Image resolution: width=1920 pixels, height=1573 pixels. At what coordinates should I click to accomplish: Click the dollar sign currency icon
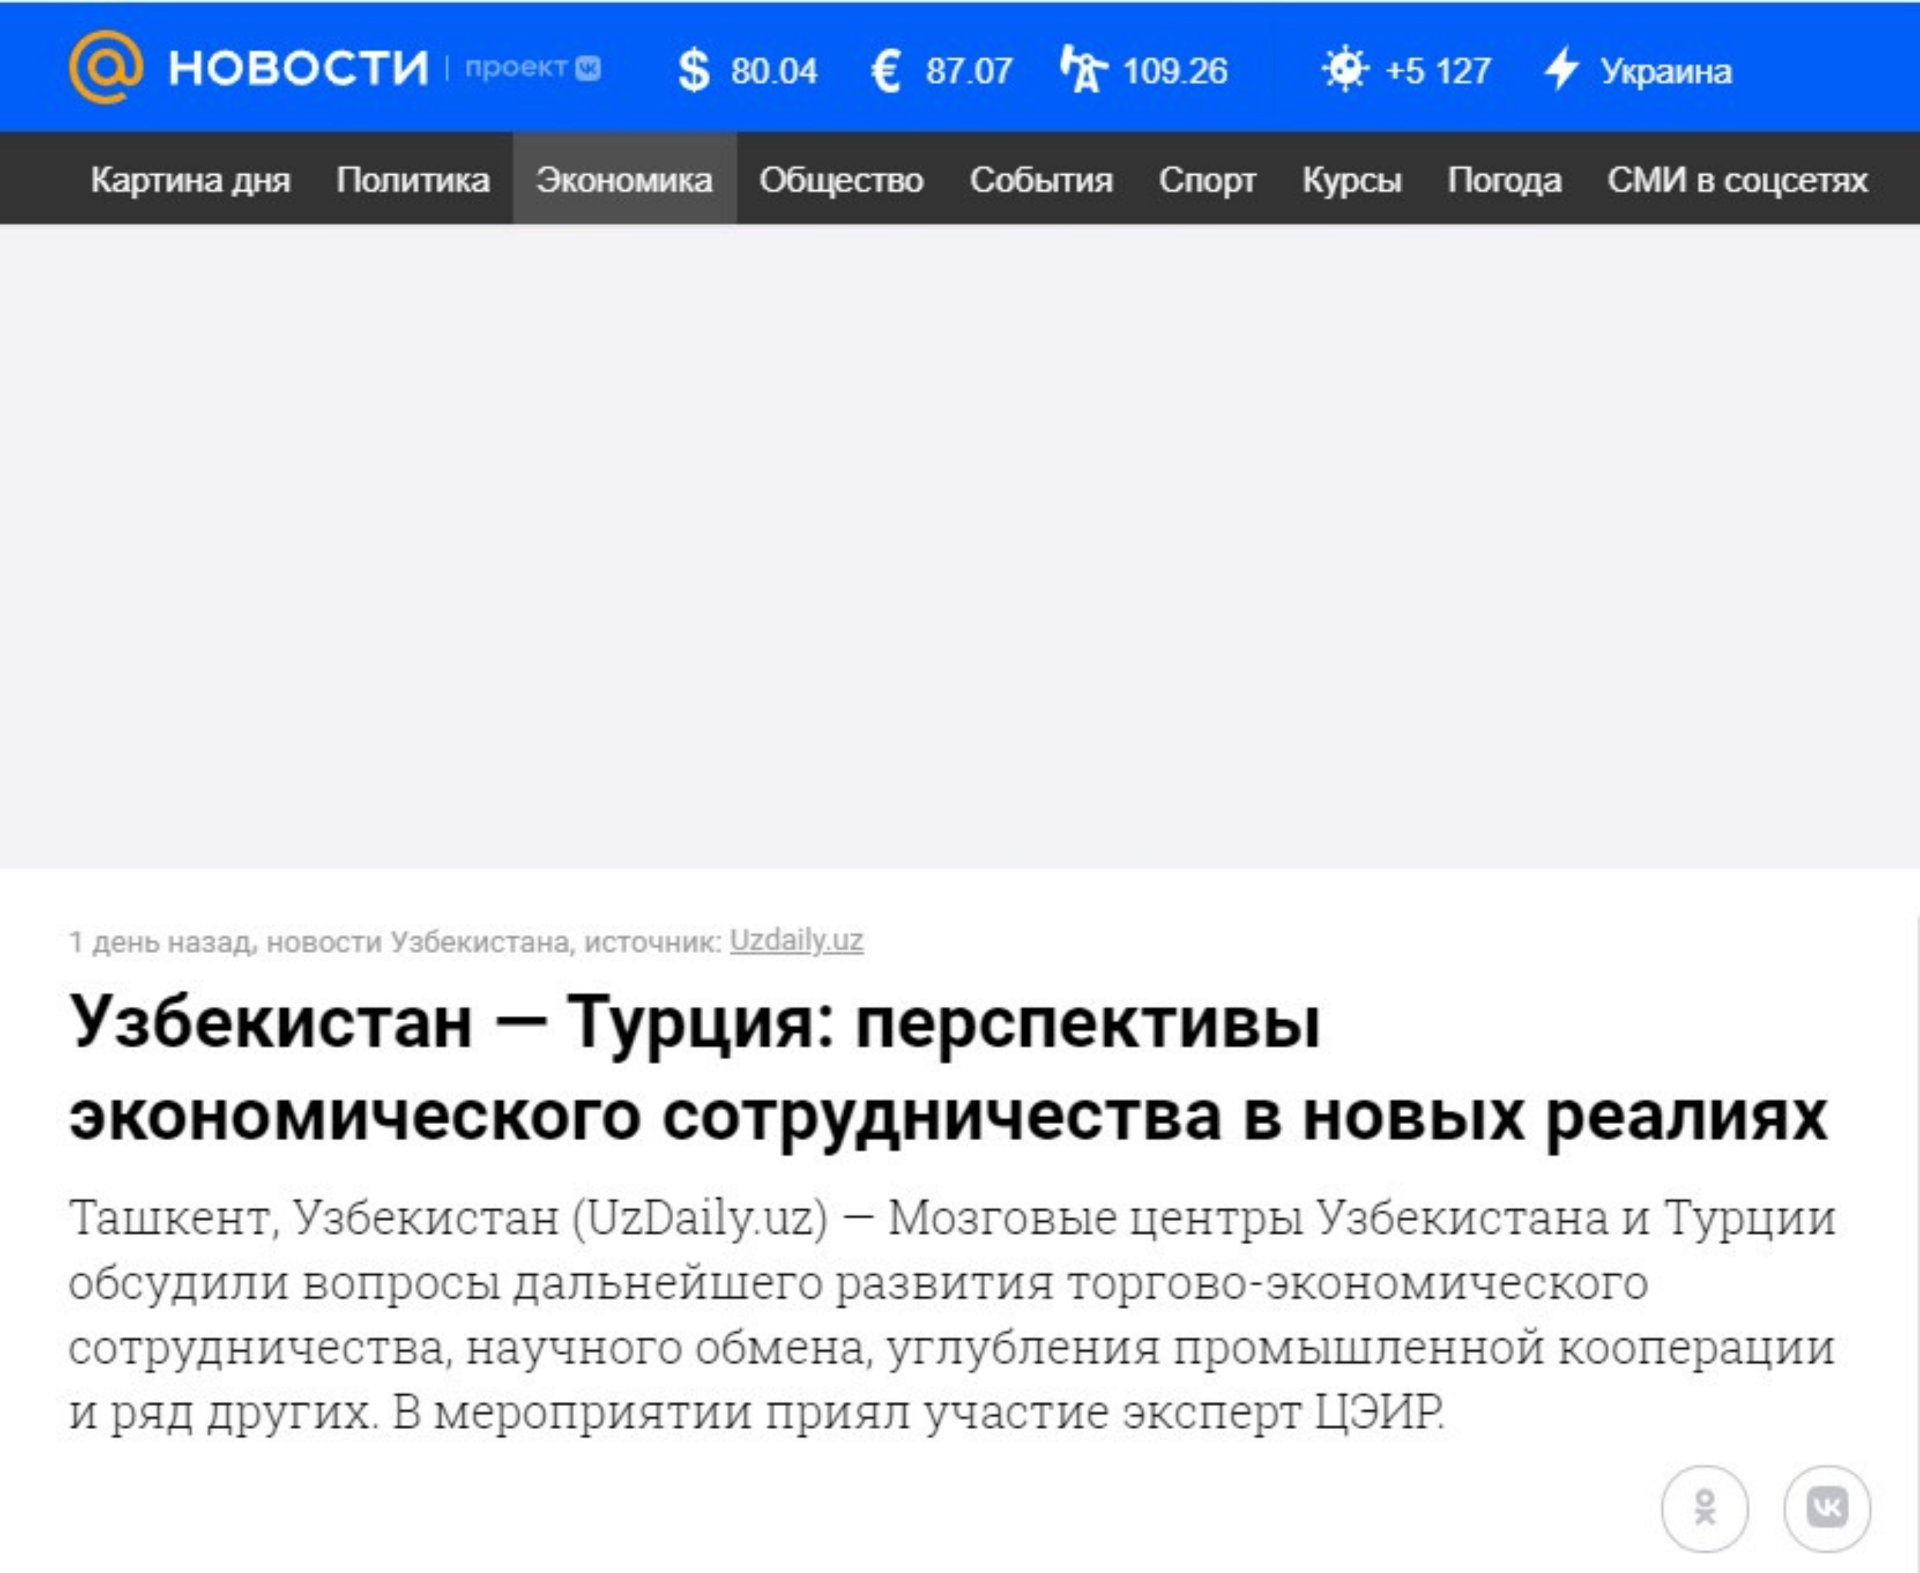click(x=693, y=71)
